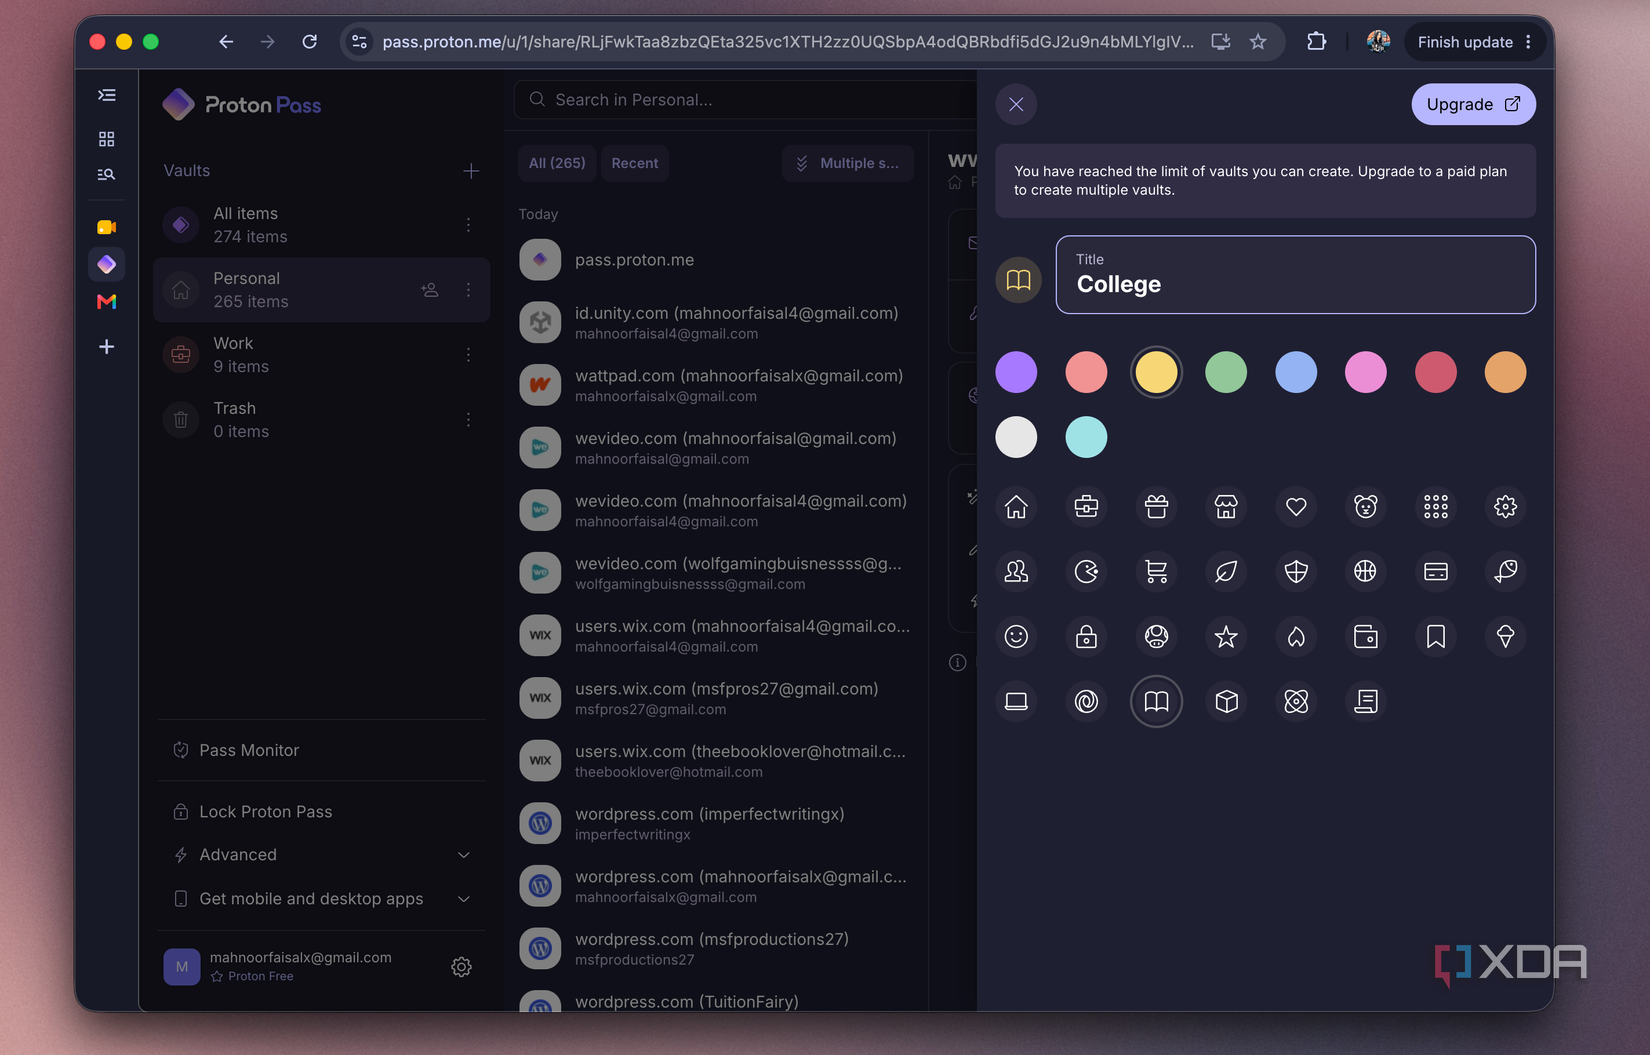This screenshot has width=1650, height=1055.
Task: Choose the light blue vault color
Action: [1296, 372]
